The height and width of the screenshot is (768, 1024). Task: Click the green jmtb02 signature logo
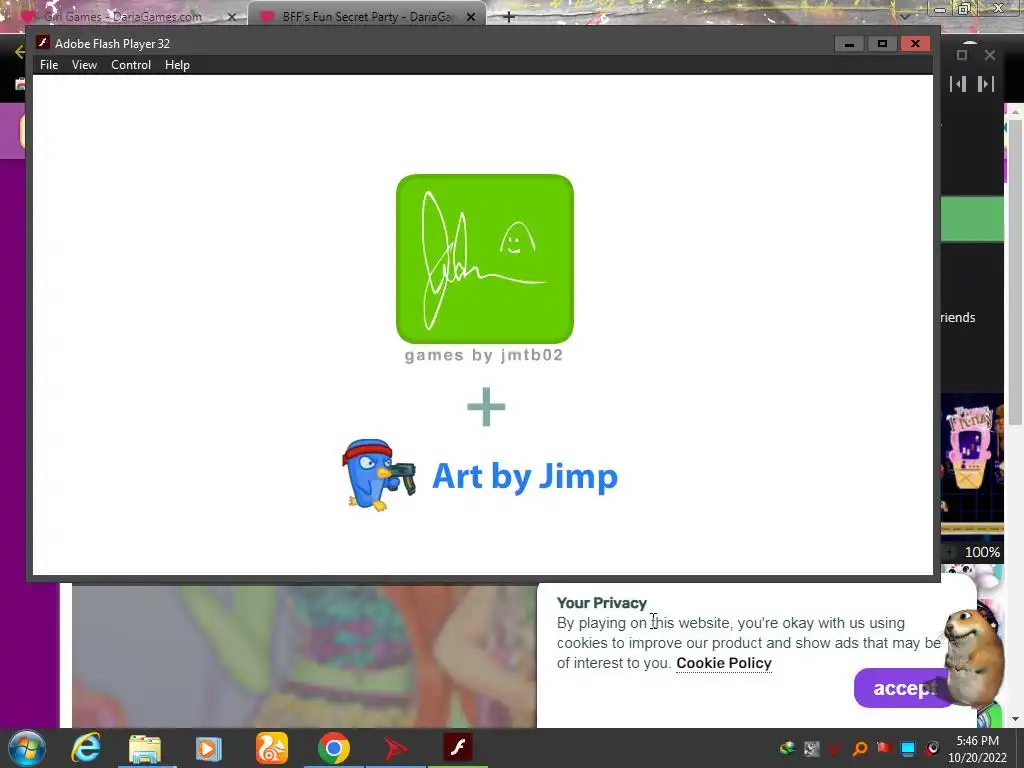485,259
